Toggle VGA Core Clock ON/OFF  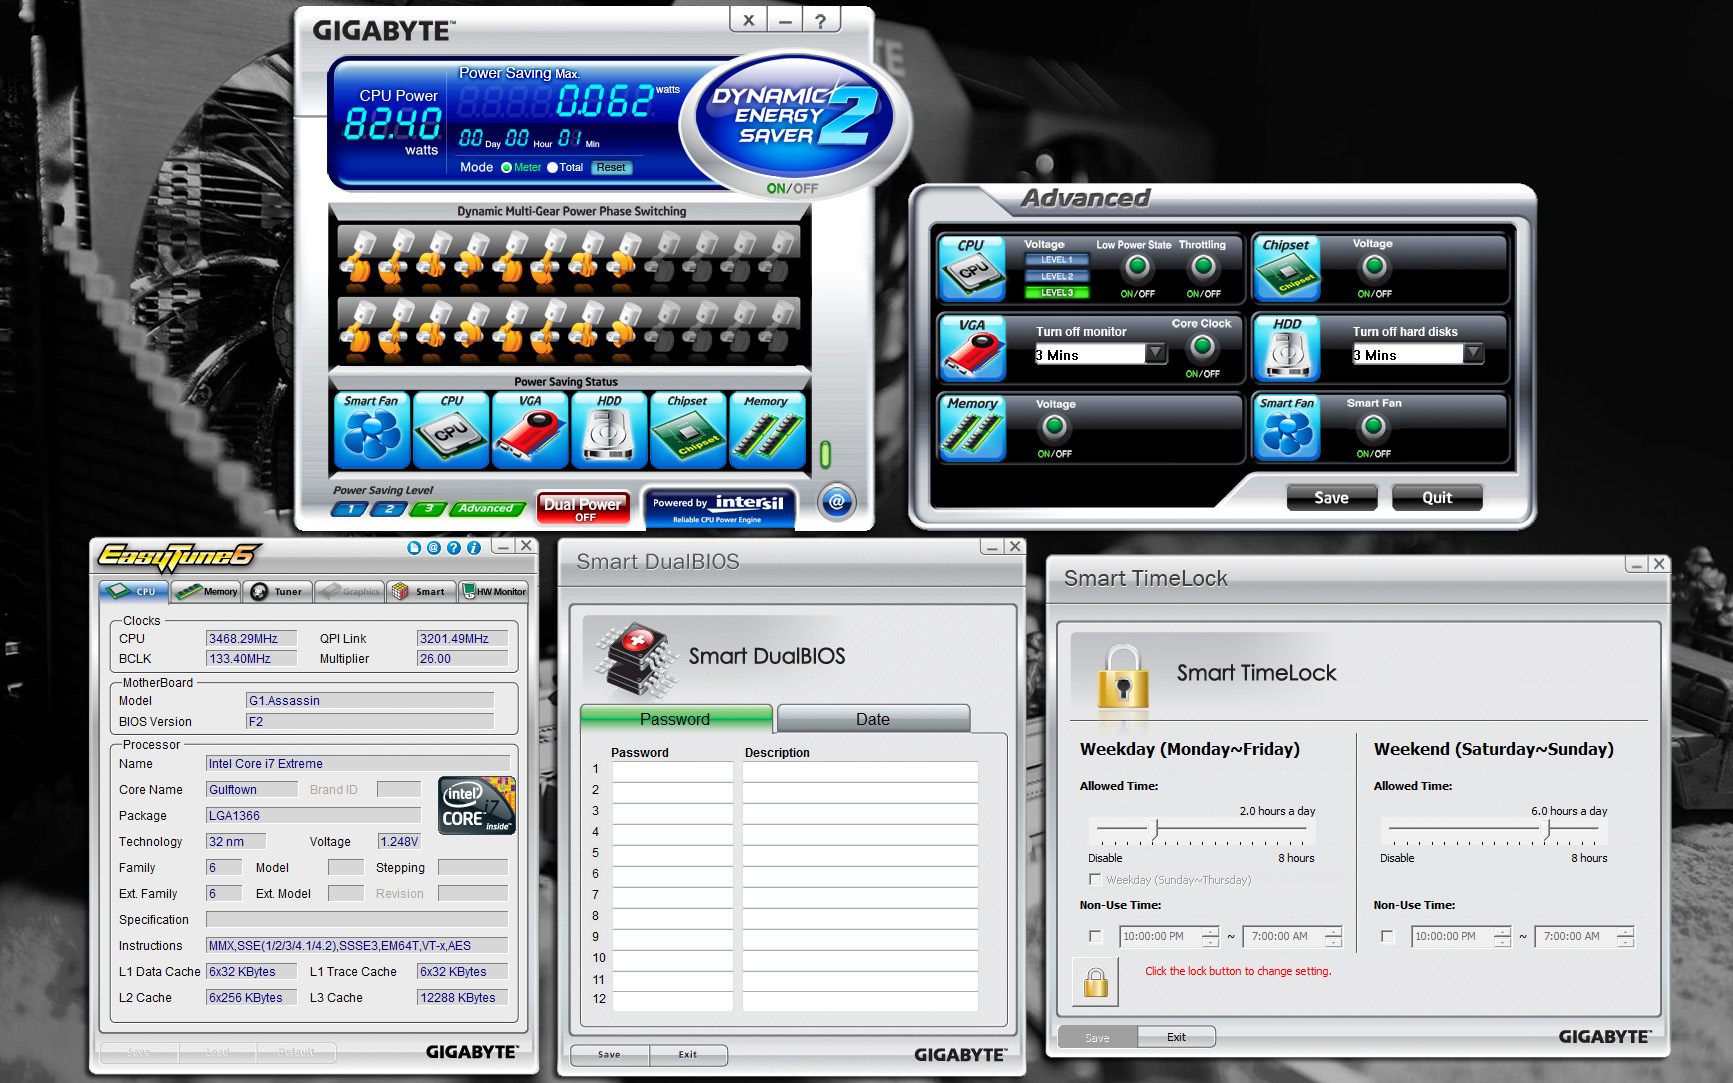(1203, 346)
